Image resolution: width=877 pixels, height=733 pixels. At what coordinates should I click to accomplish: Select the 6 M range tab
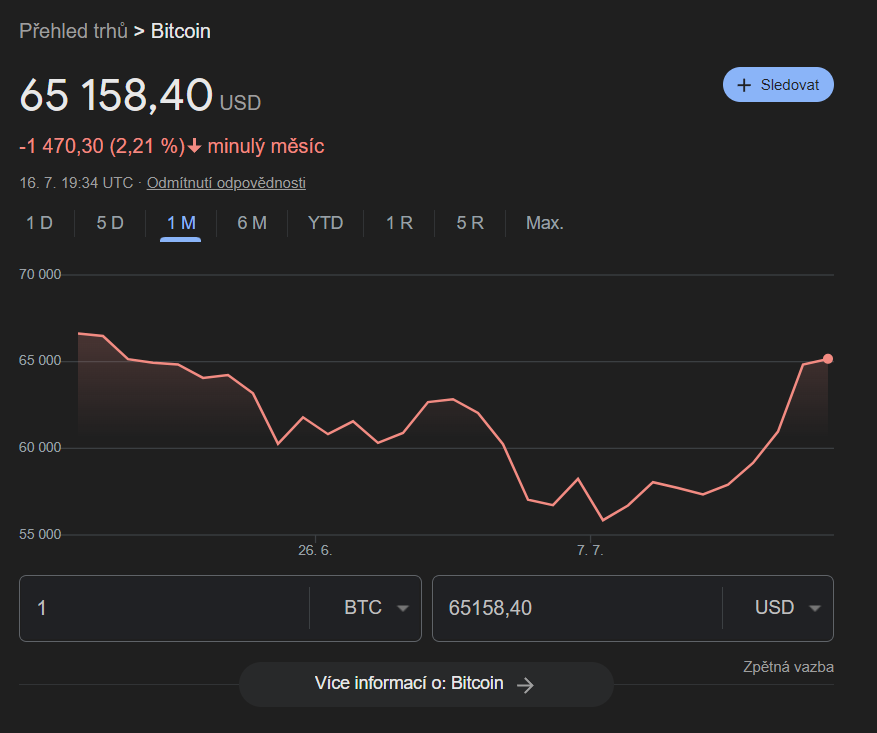(x=252, y=223)
